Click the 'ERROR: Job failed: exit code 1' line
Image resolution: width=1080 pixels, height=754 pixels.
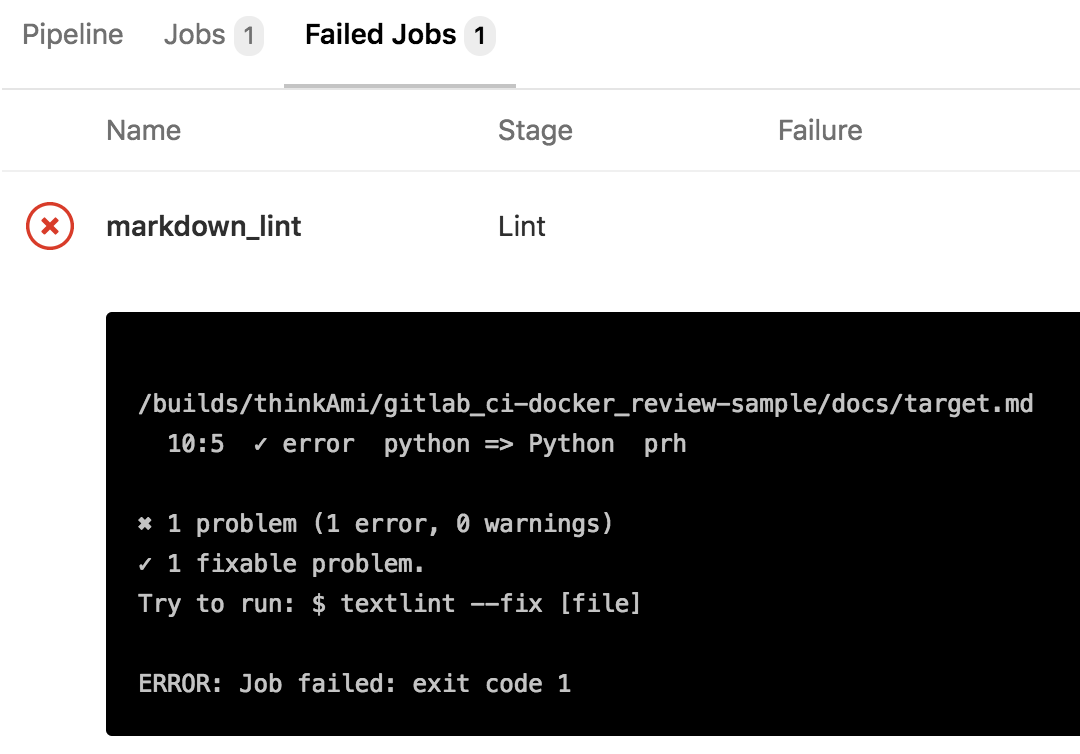point(355,684)
